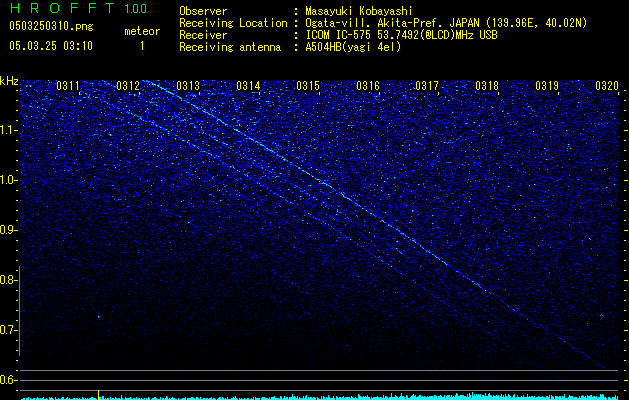The height and width of the screenshot is (400, 629).
Task: Click the gray vertical bar beside 0.8 kHz
Action: (x=20, y=310)
